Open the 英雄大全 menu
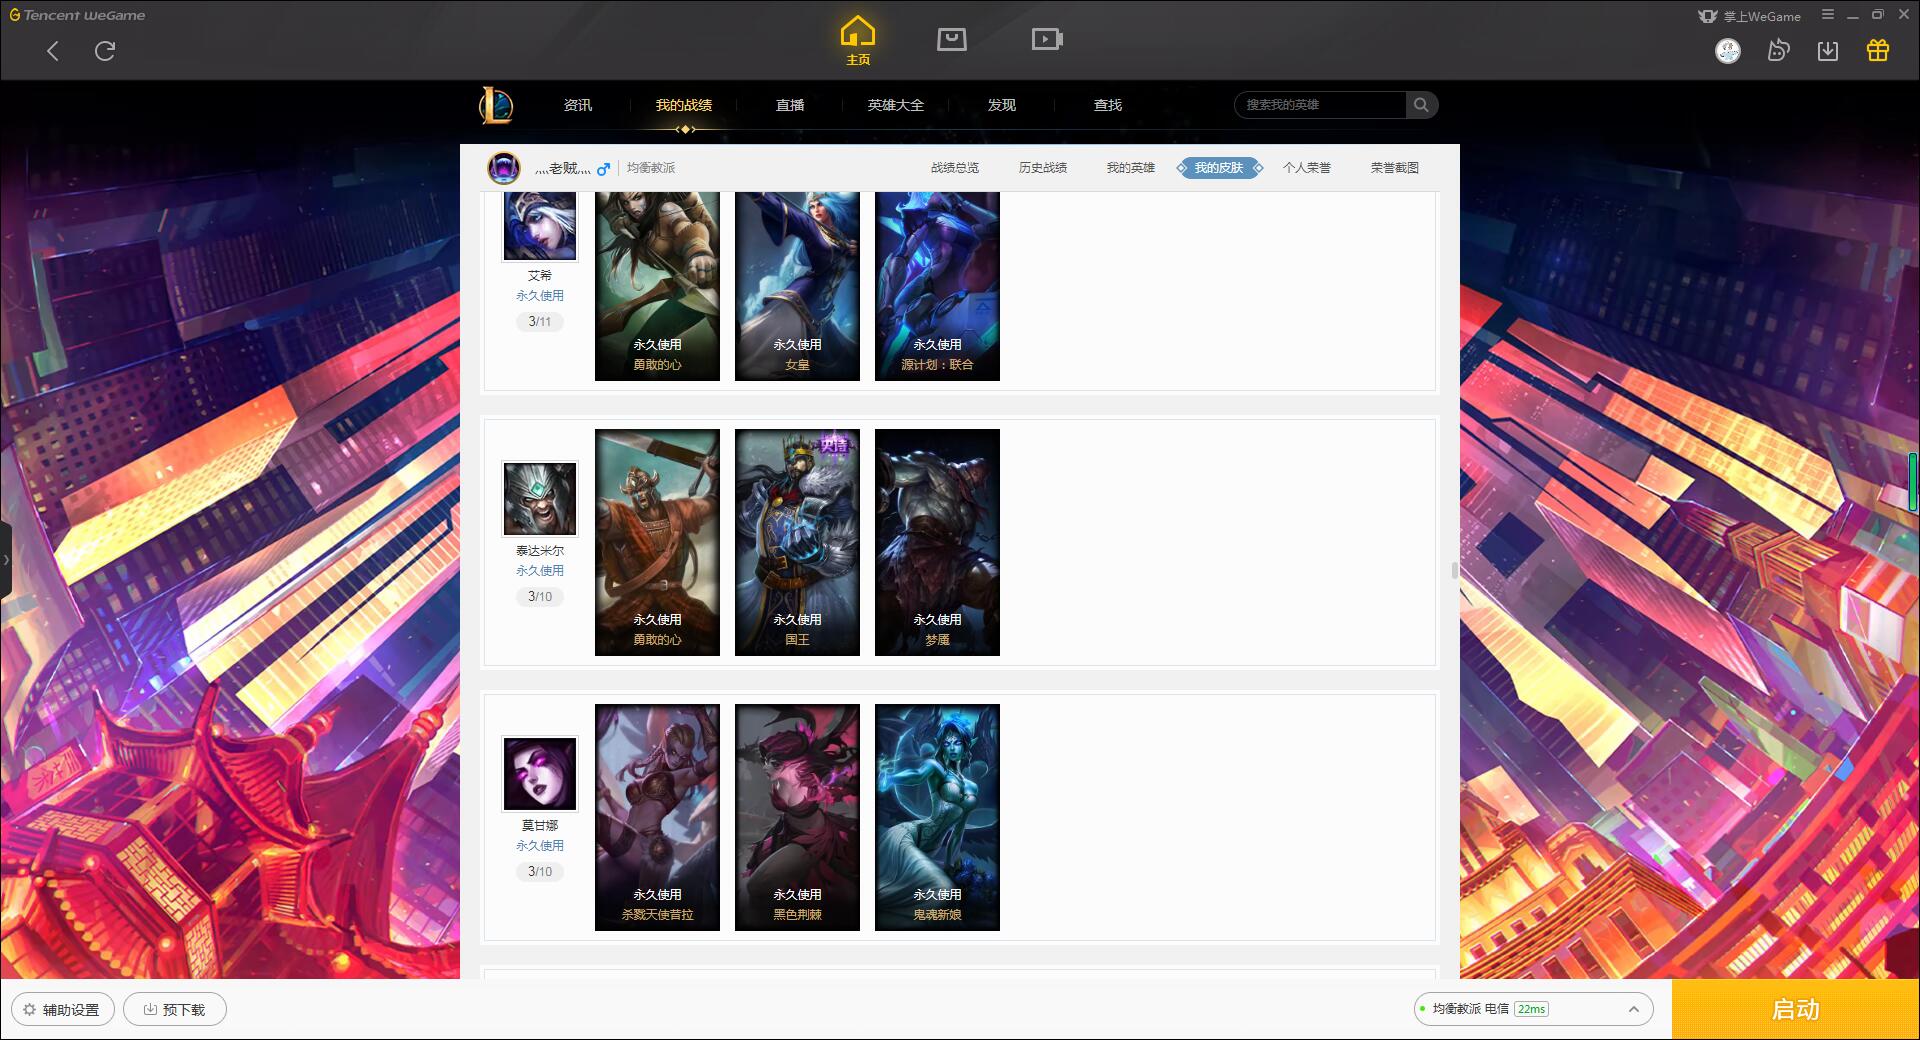Screen dimensions: 1920x1040 [896, 105]
